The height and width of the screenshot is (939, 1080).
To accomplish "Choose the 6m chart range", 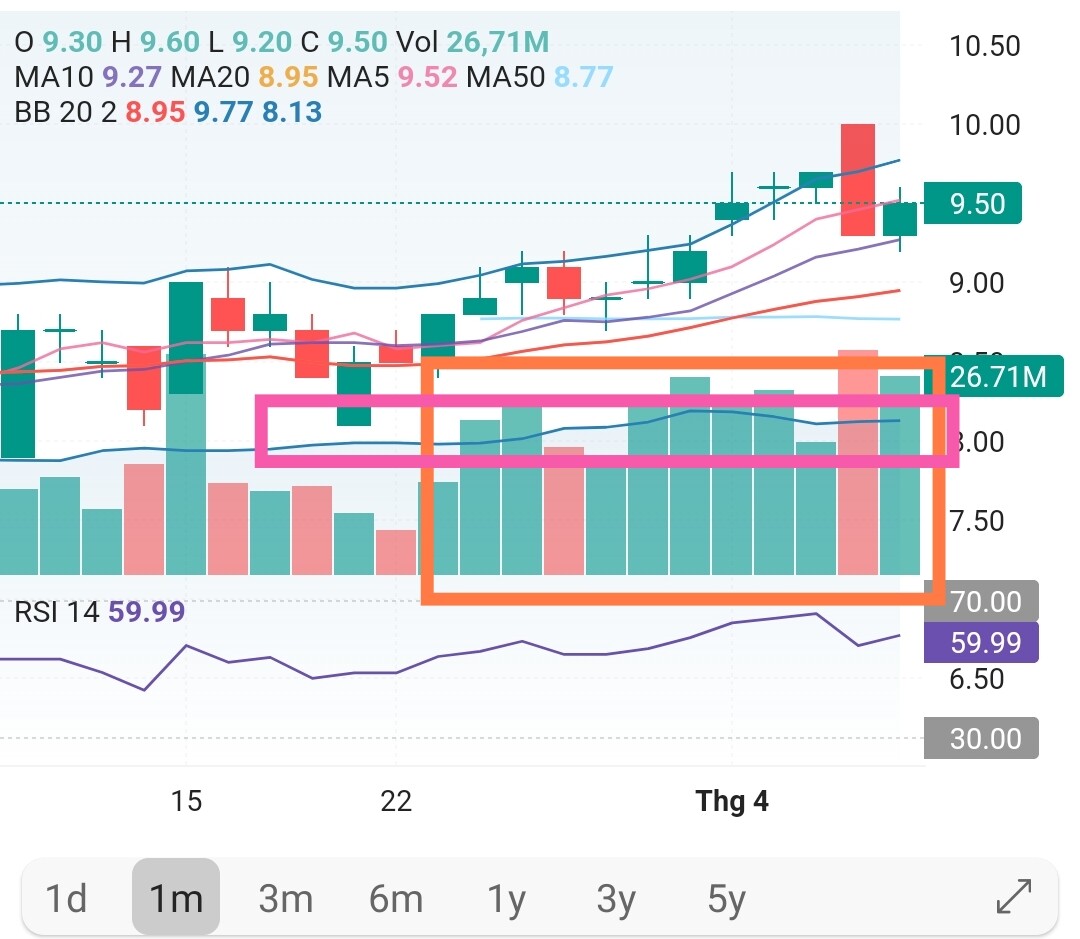I will (395, 898).
